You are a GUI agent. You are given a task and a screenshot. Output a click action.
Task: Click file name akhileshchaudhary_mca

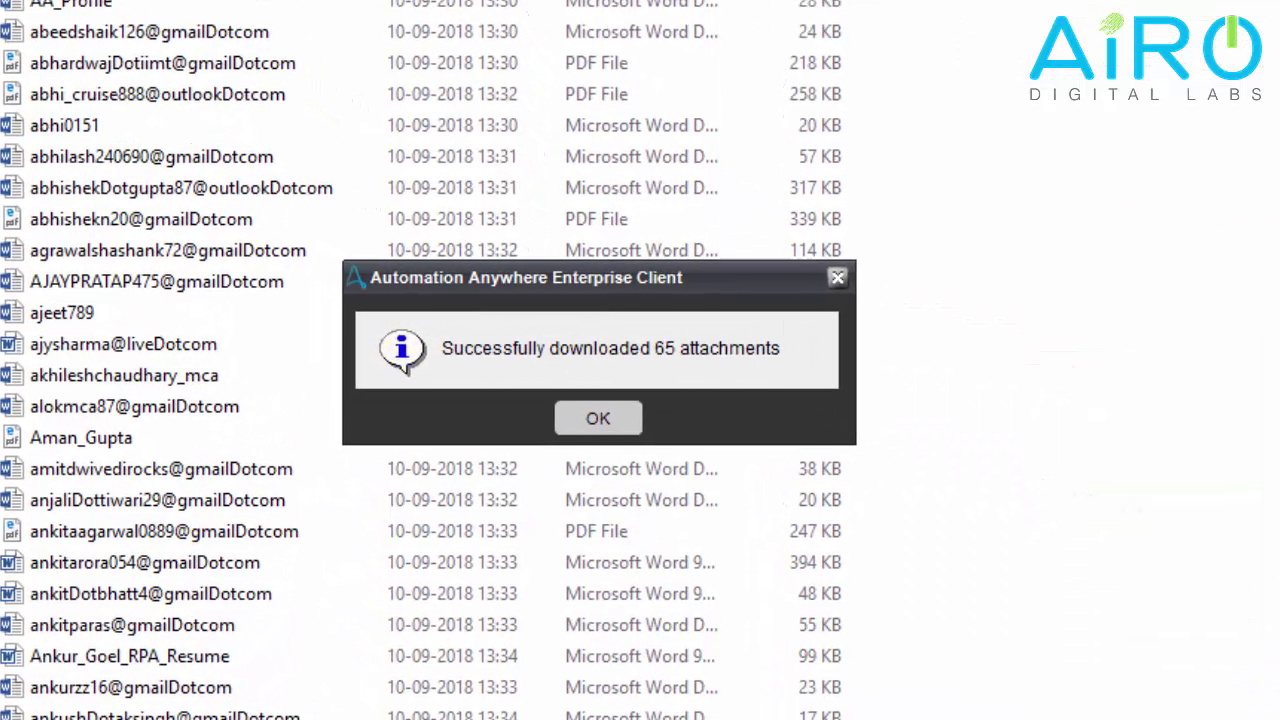124,375
